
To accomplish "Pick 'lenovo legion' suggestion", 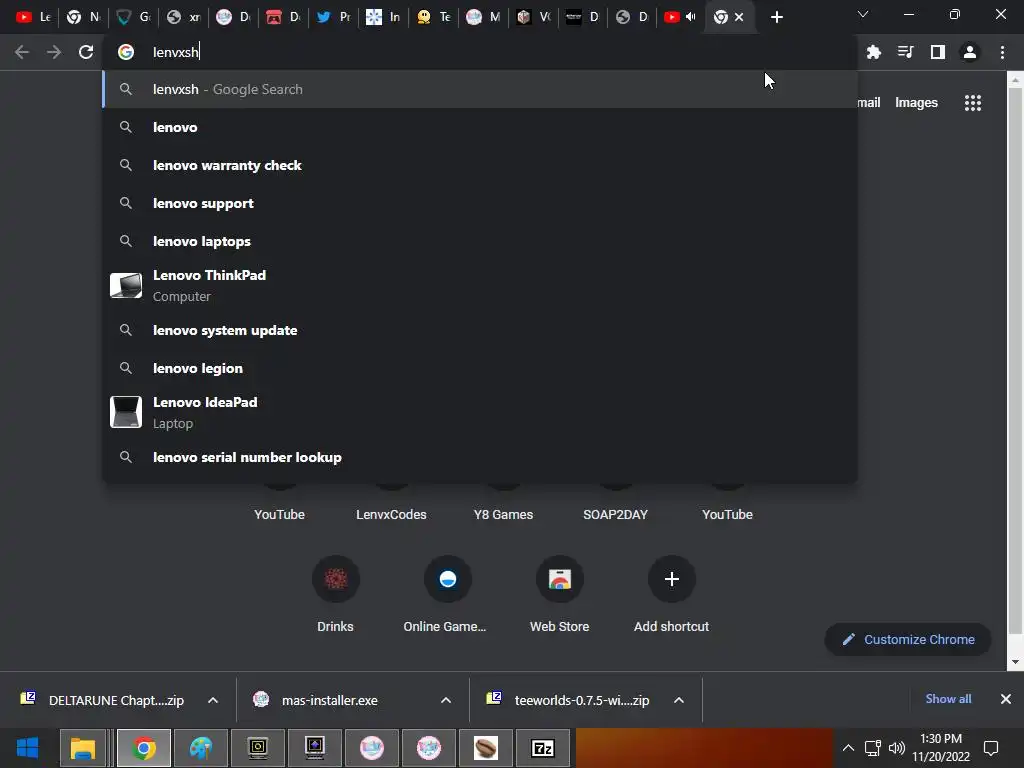I will (480, 368).
